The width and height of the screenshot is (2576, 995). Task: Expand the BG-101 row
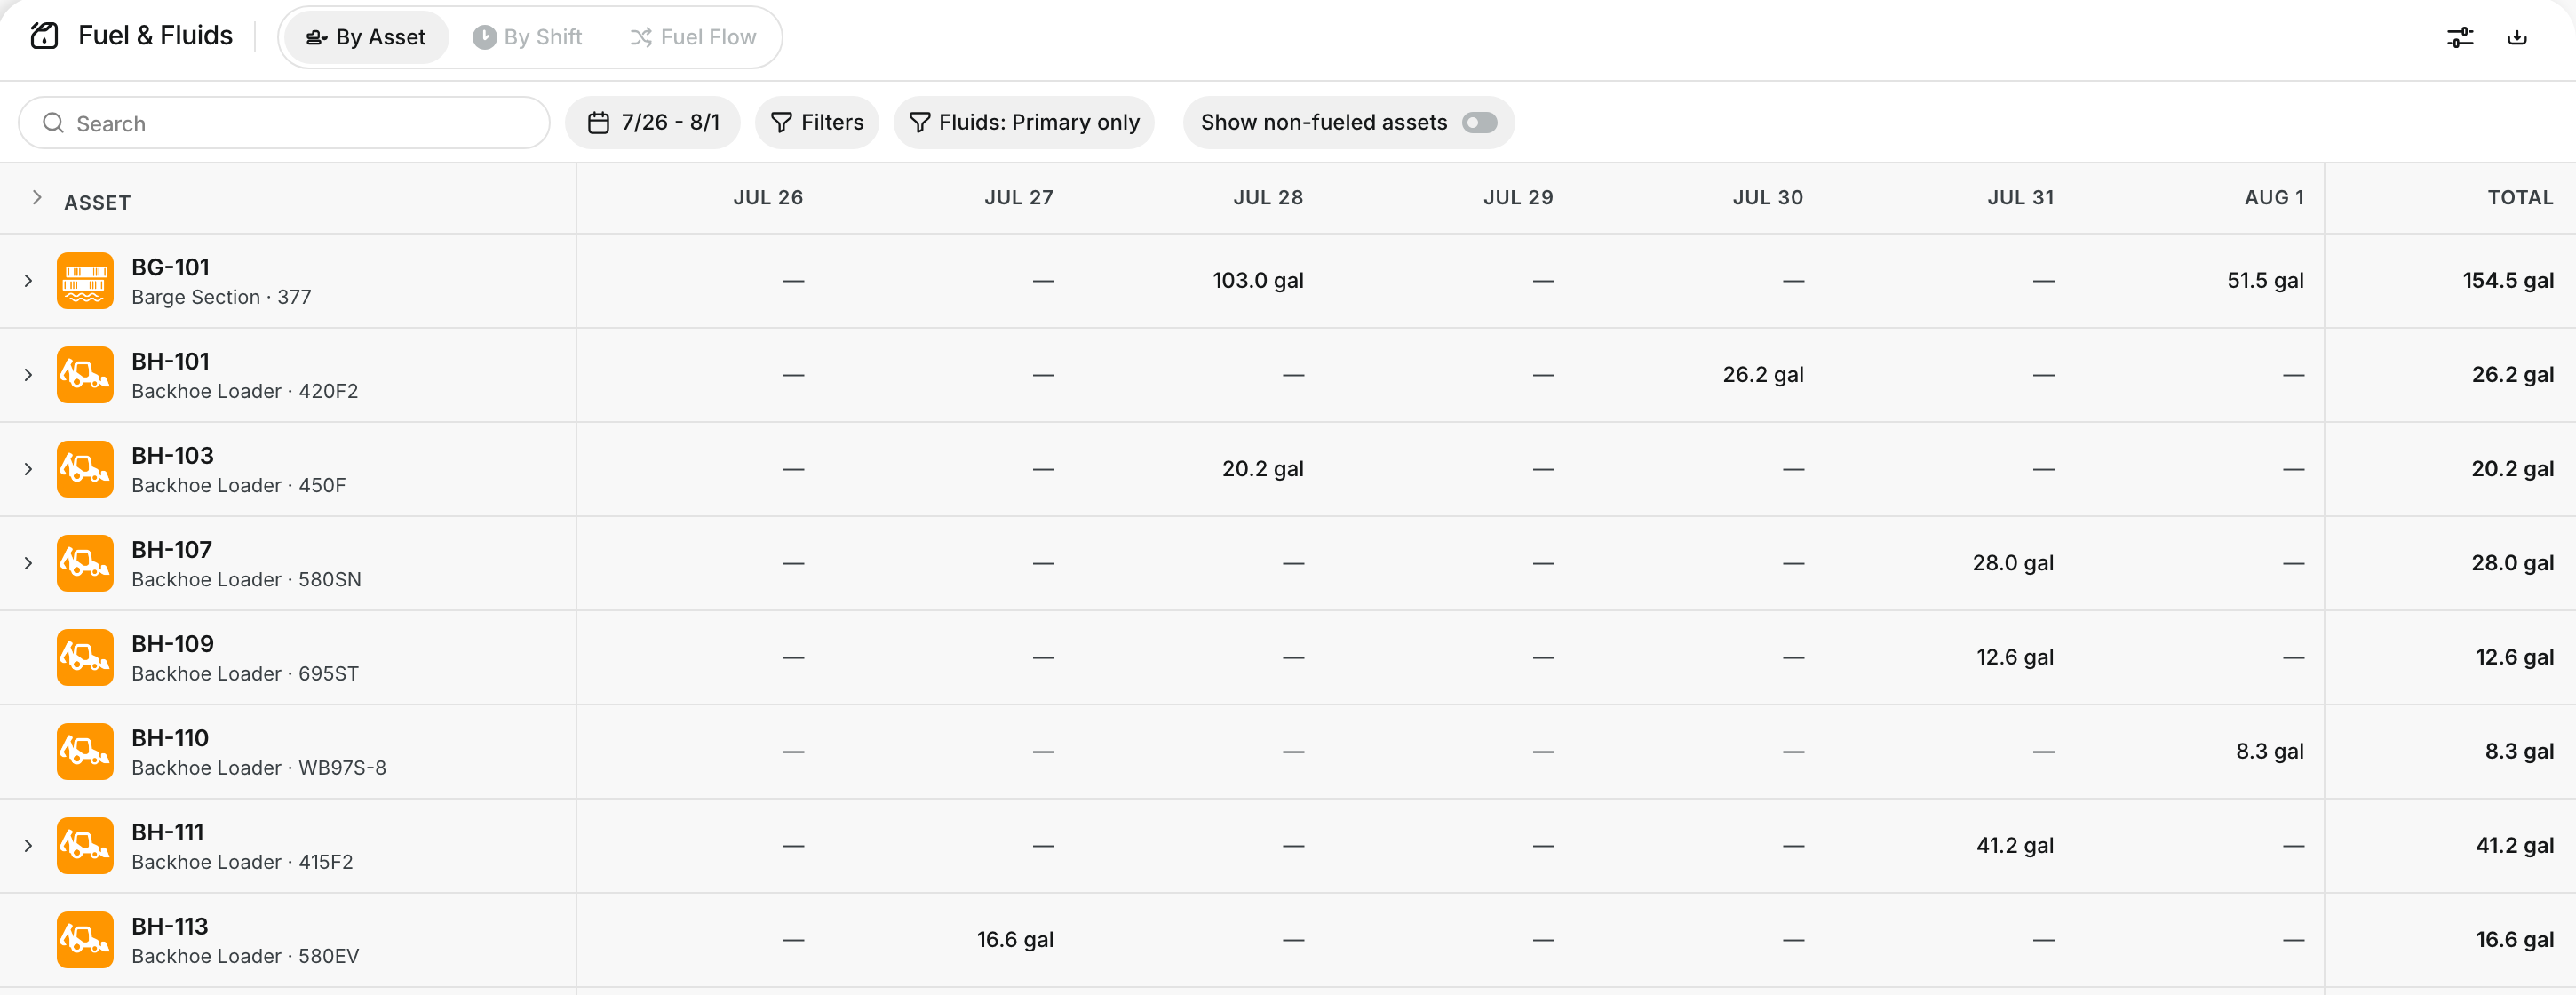pos(28,281)
